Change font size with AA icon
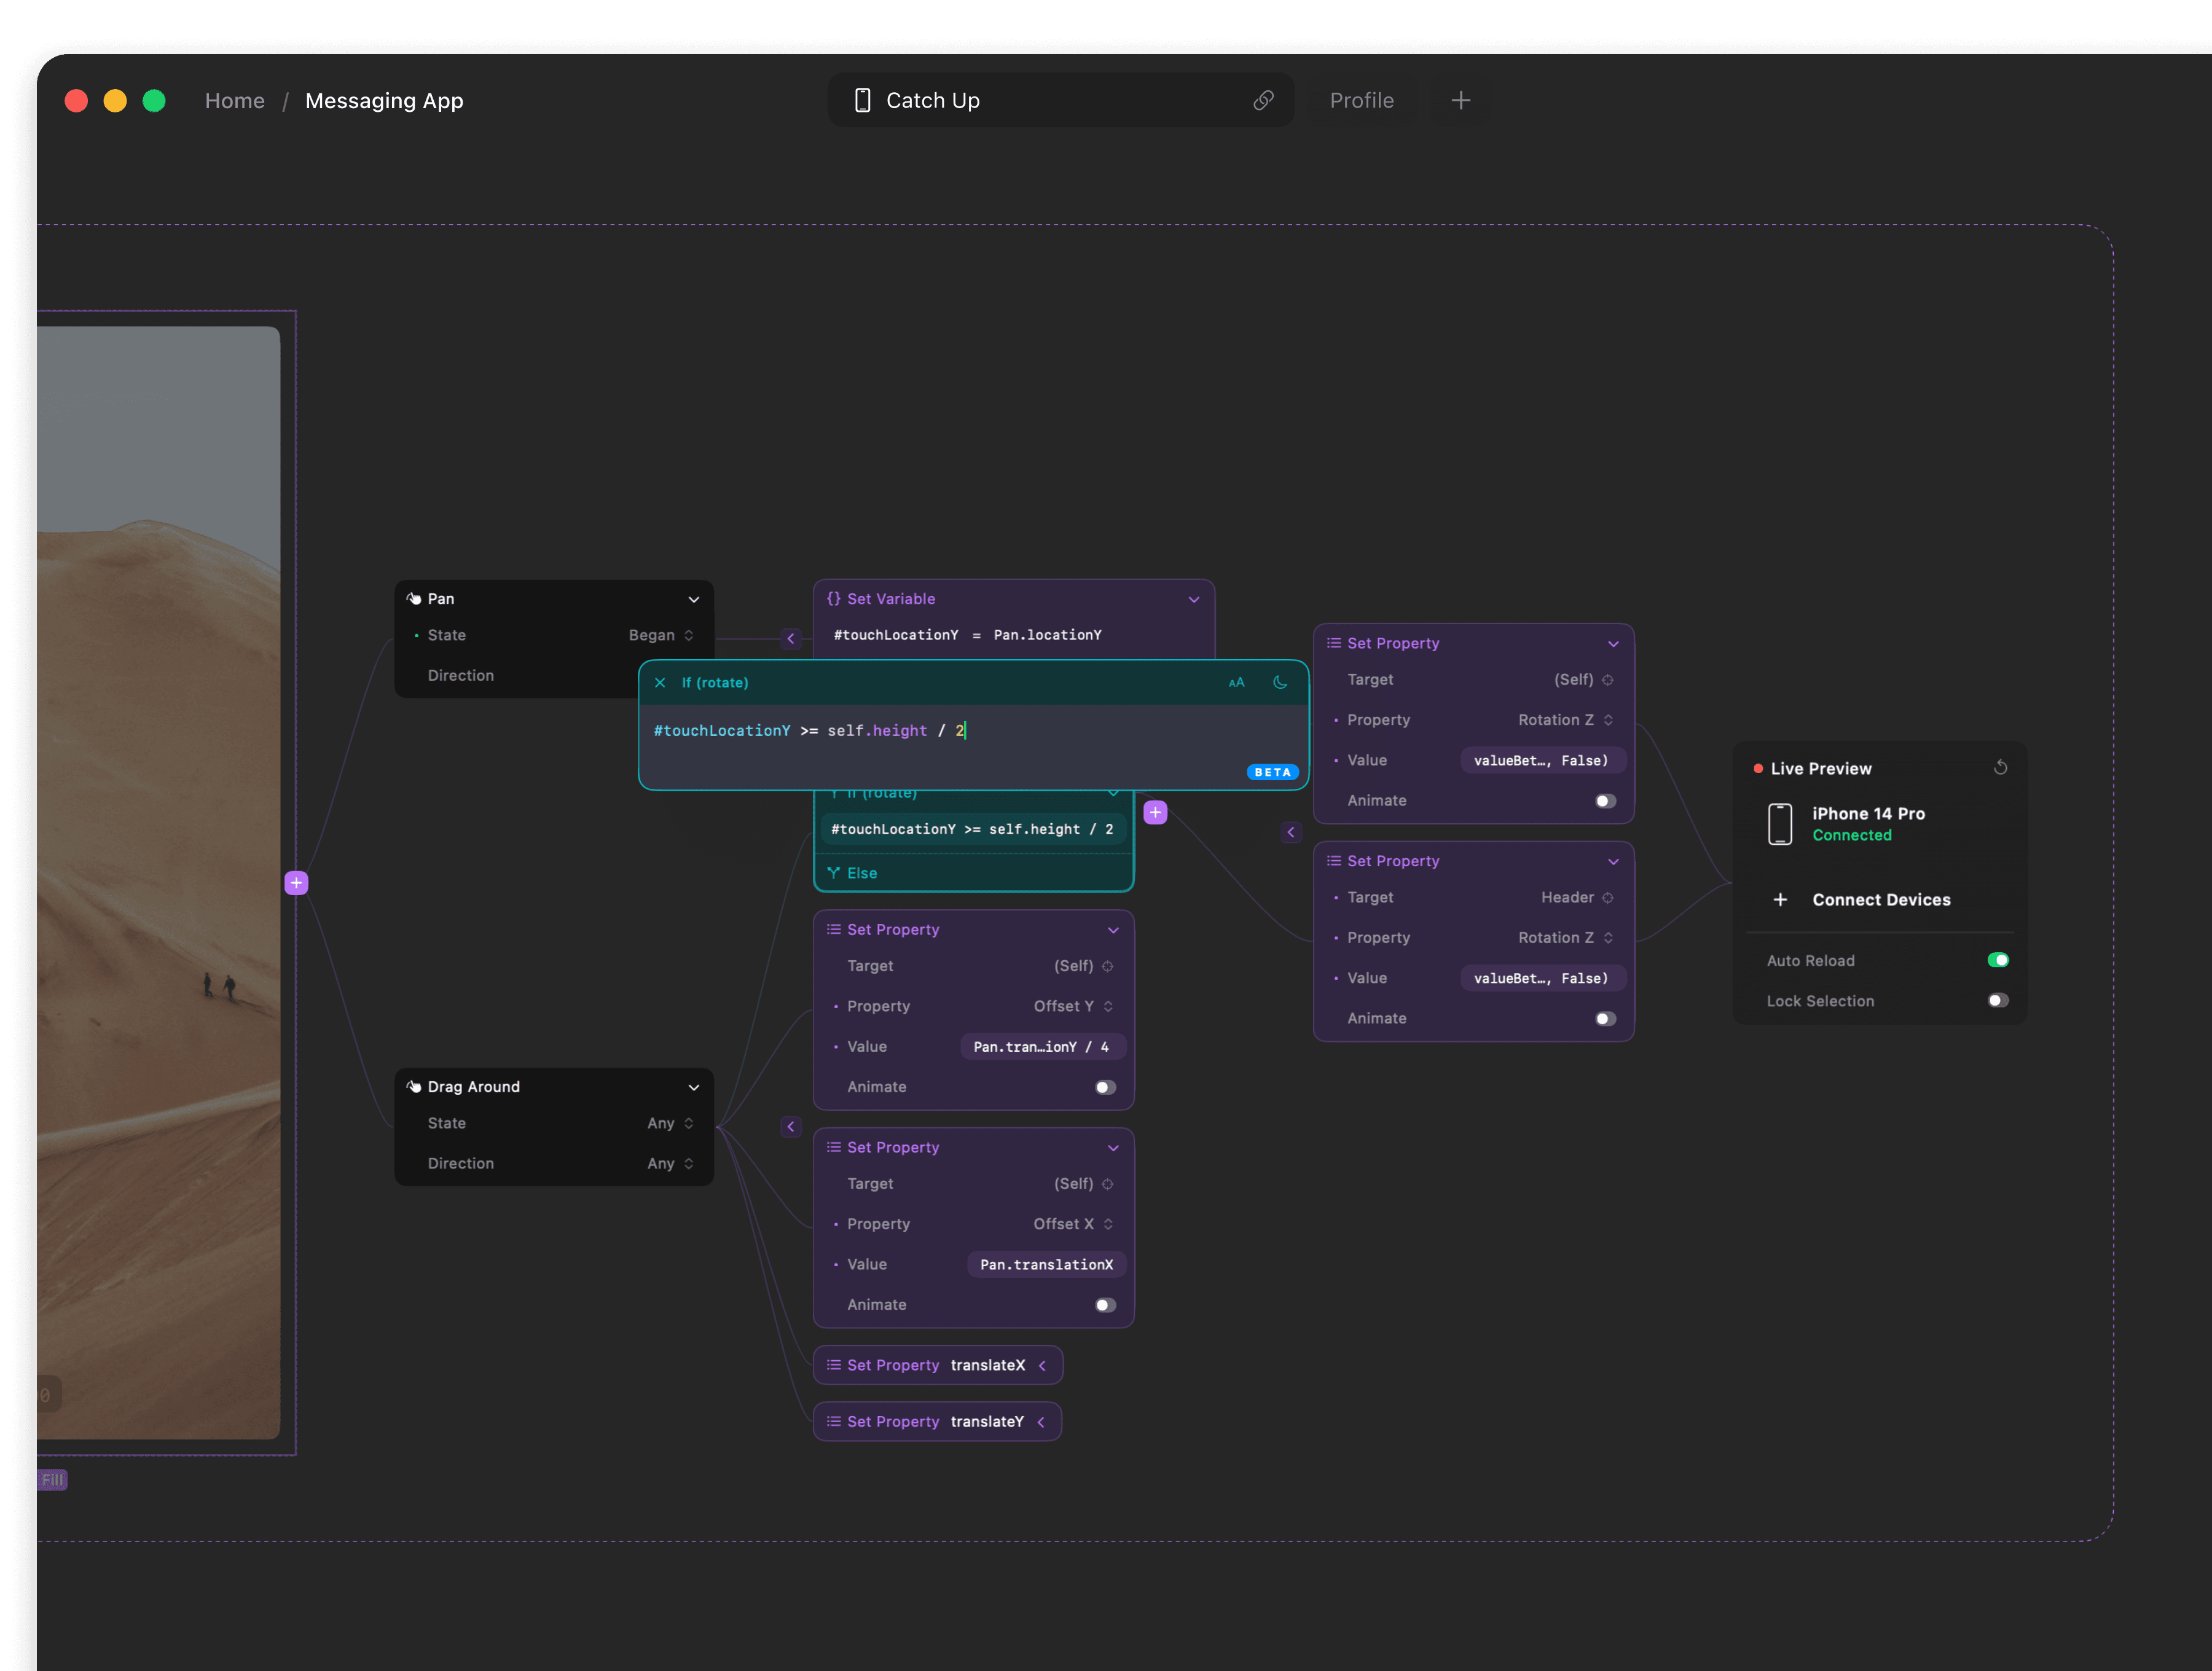2212x1671 pixels. click(1236, 682)
